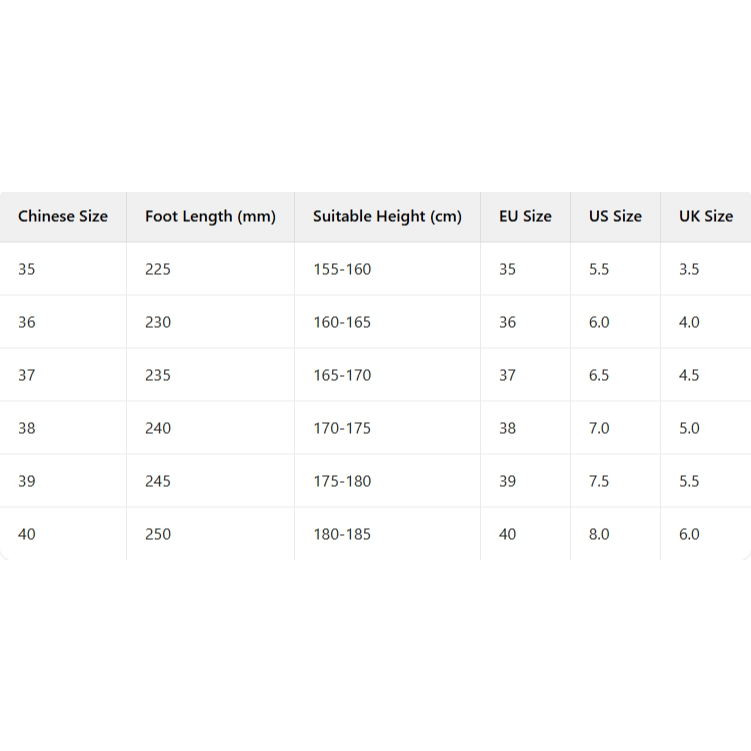Click the foot length 240 cell

210,428
